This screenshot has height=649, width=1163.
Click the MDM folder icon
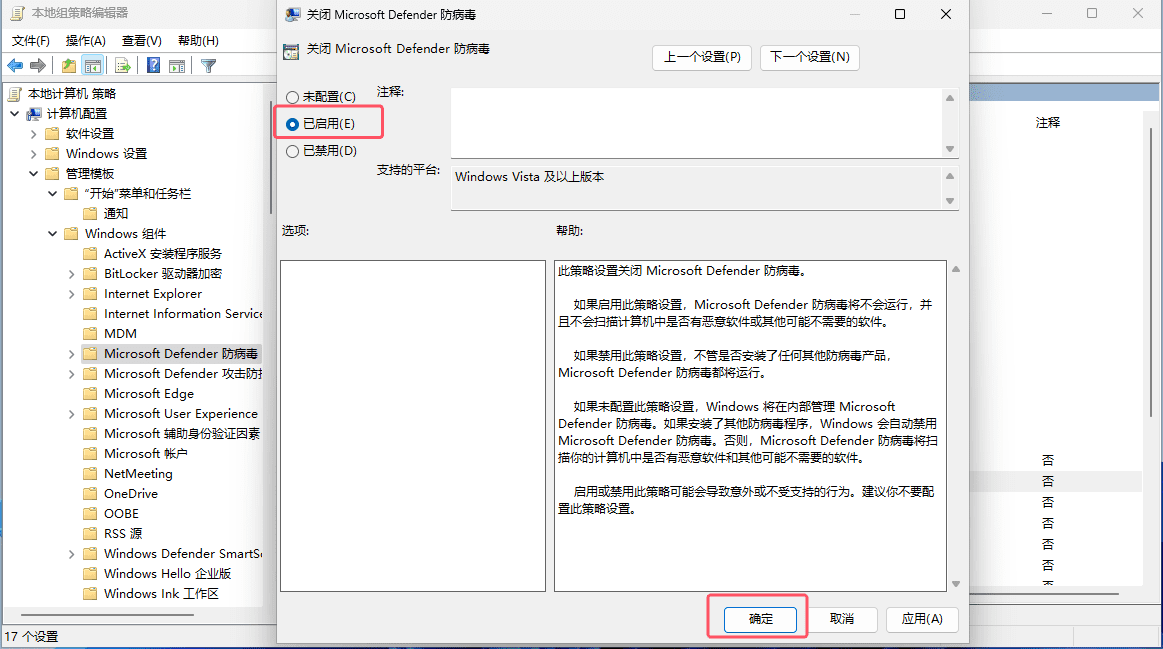coord(90,334)
